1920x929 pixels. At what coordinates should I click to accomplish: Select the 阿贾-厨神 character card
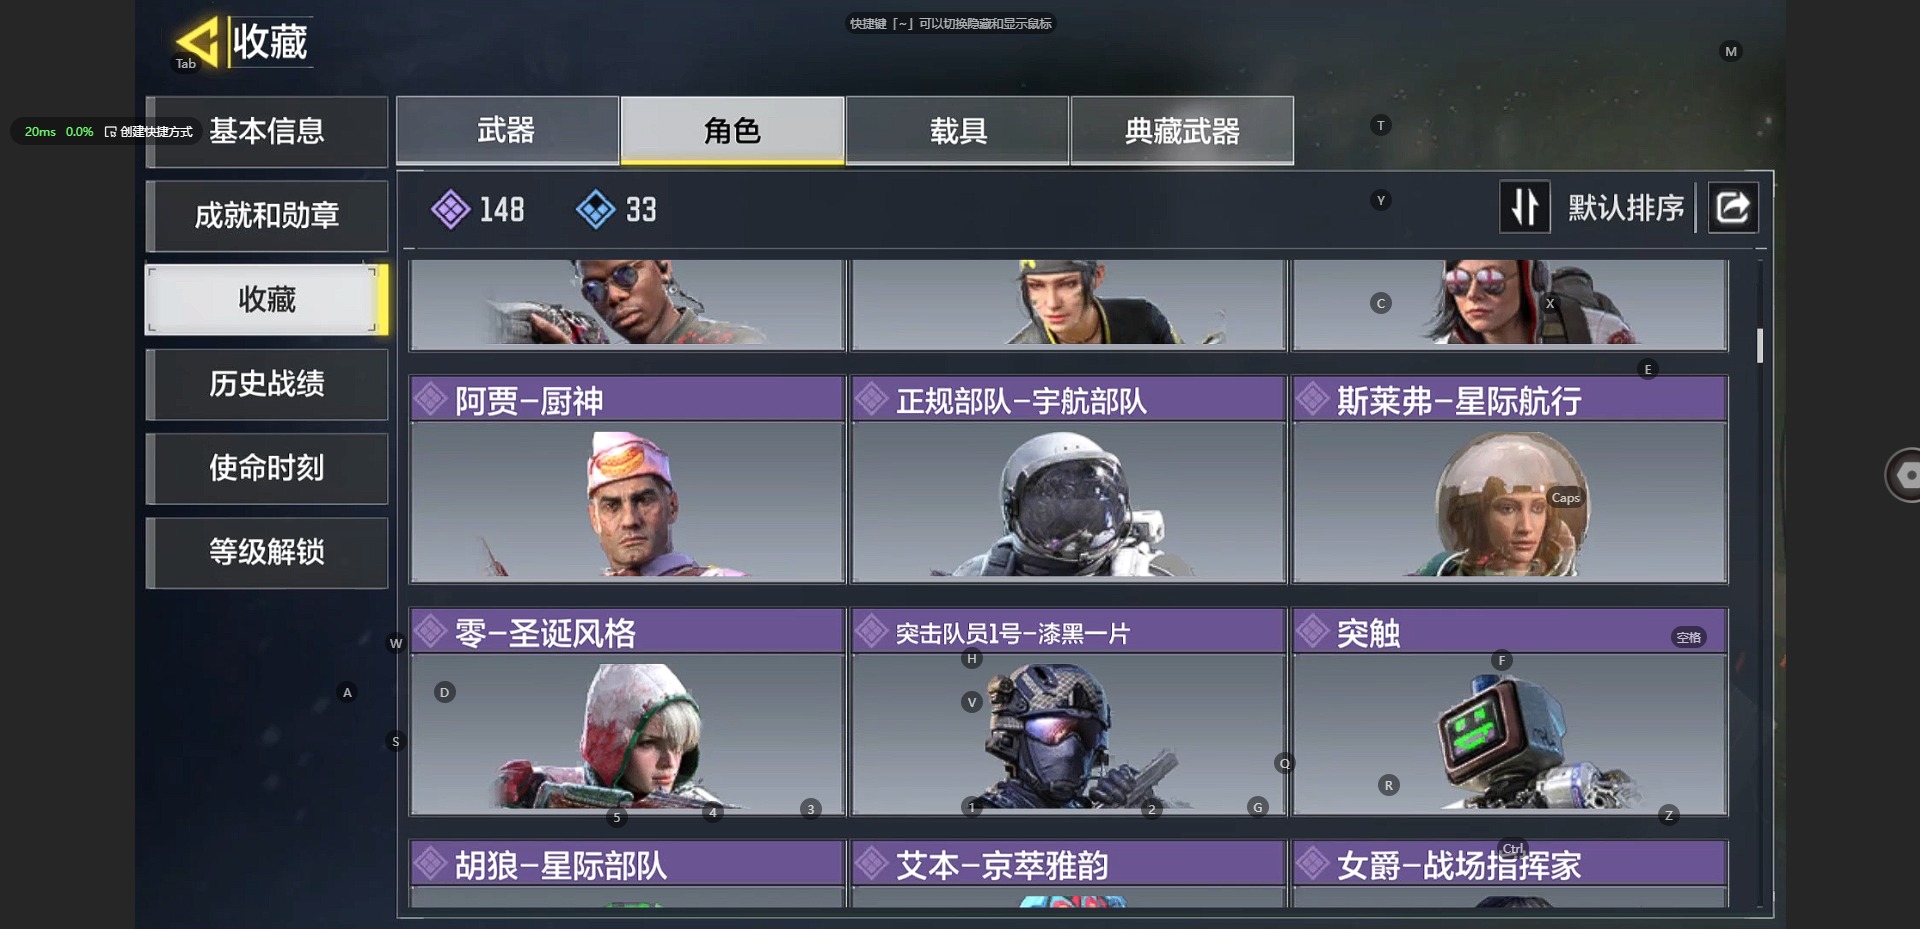tap(627, 479)
